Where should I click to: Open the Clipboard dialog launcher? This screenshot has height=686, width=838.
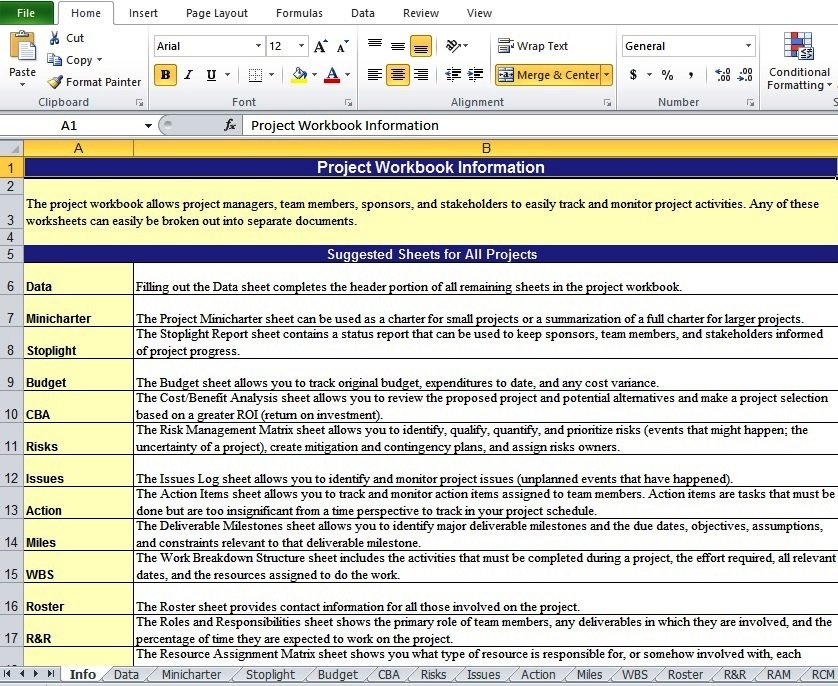(139, 102)
